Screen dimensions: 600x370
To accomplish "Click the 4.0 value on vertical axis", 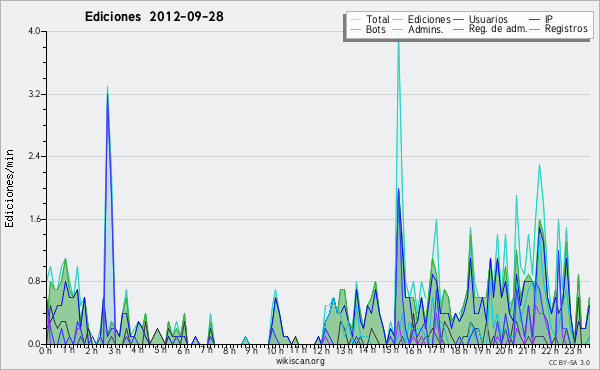I will [x=34, y=31].
